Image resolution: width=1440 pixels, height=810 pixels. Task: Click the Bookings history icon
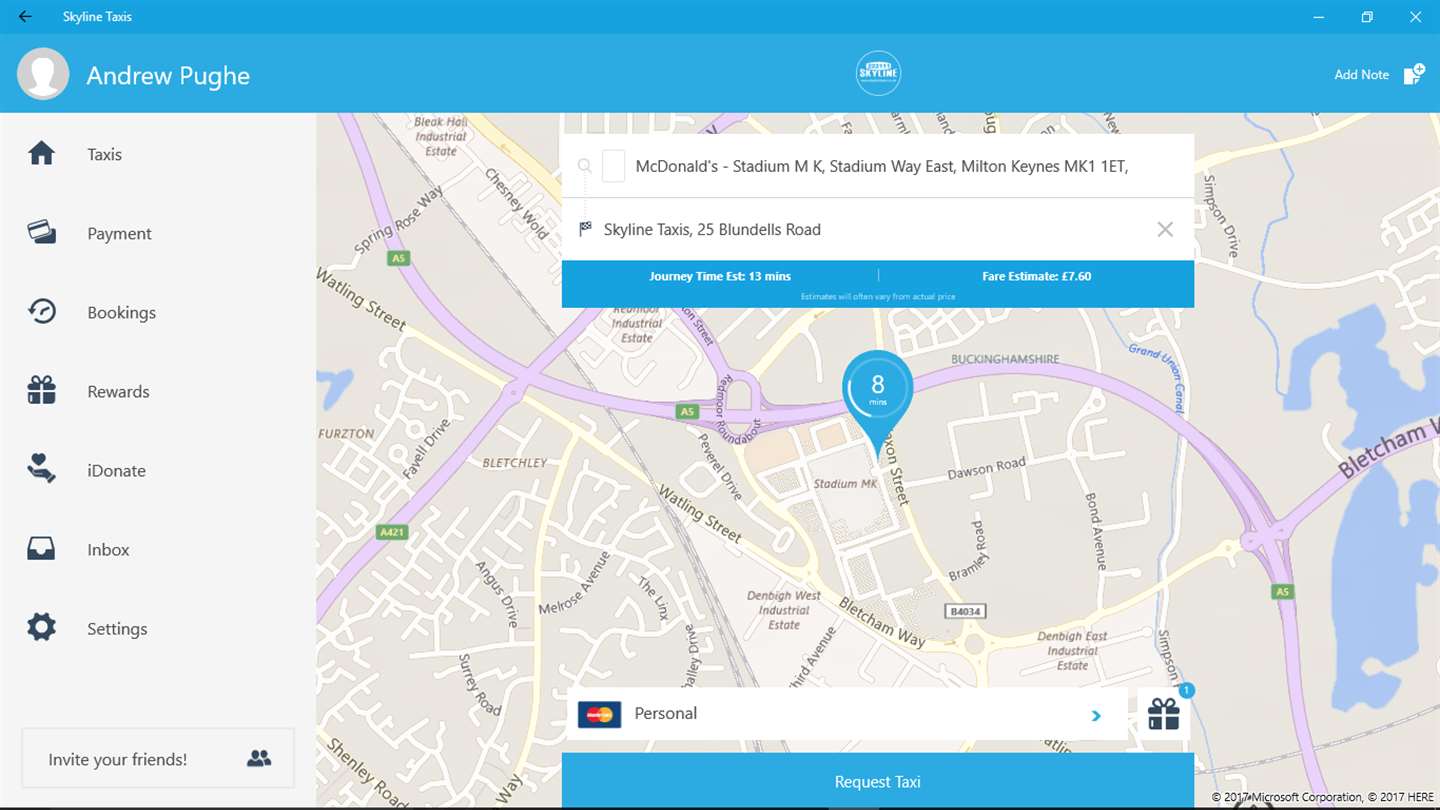[x=41, y=311]
